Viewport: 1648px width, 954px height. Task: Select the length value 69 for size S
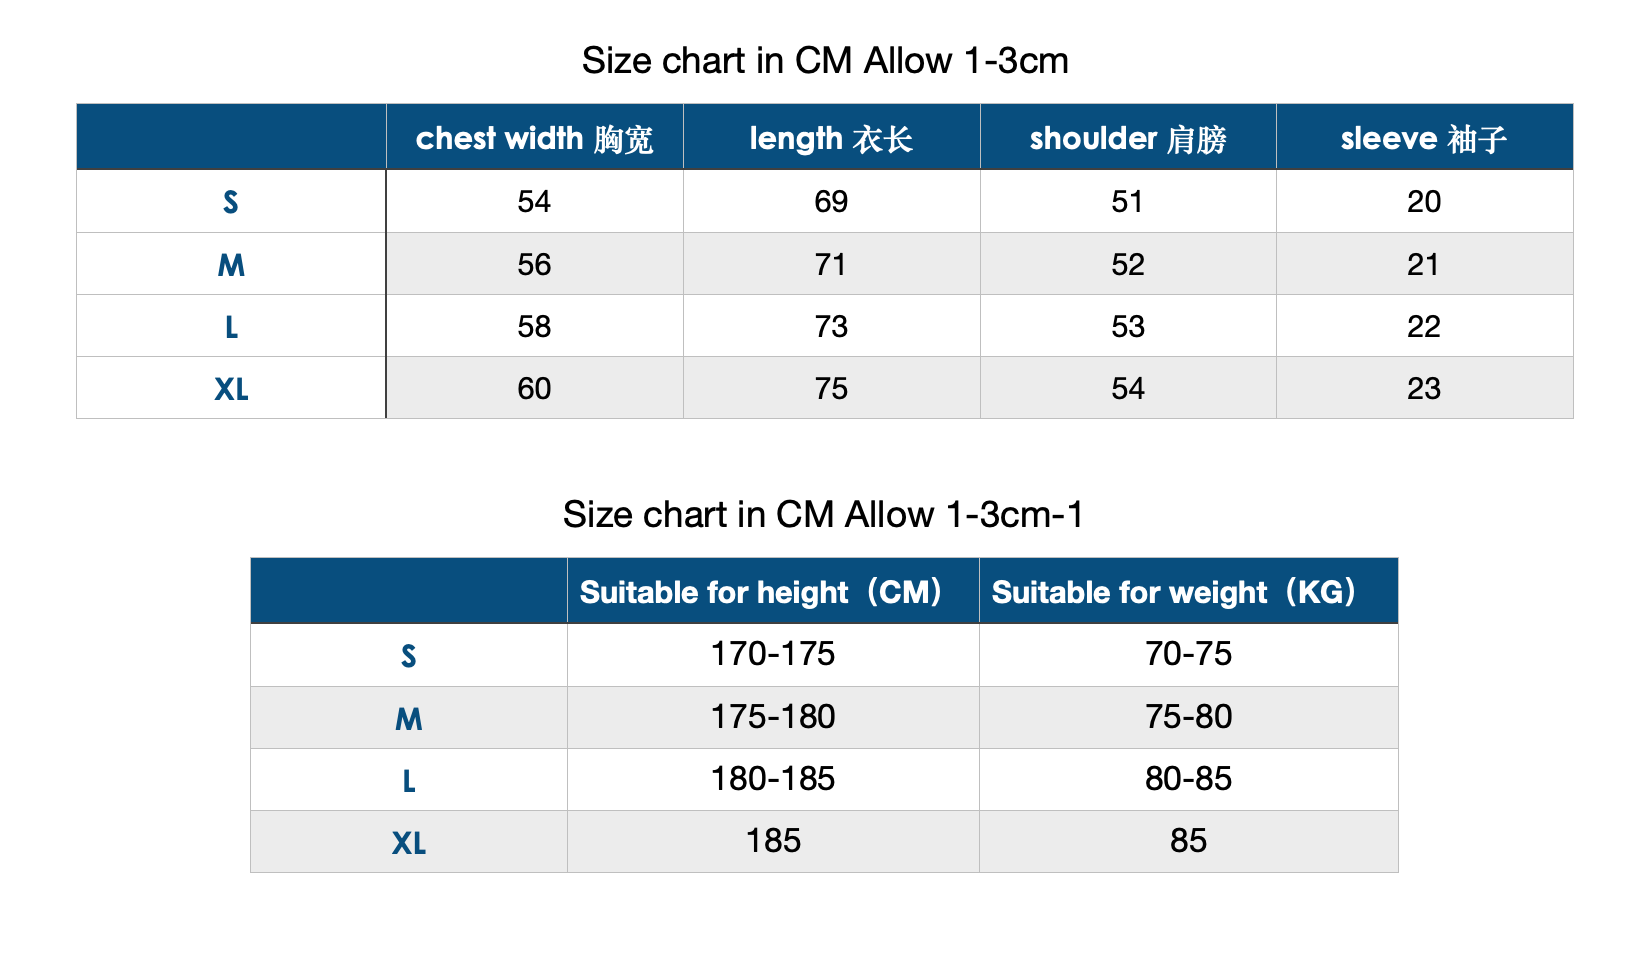pyautogui.click(x=831, y=202)
